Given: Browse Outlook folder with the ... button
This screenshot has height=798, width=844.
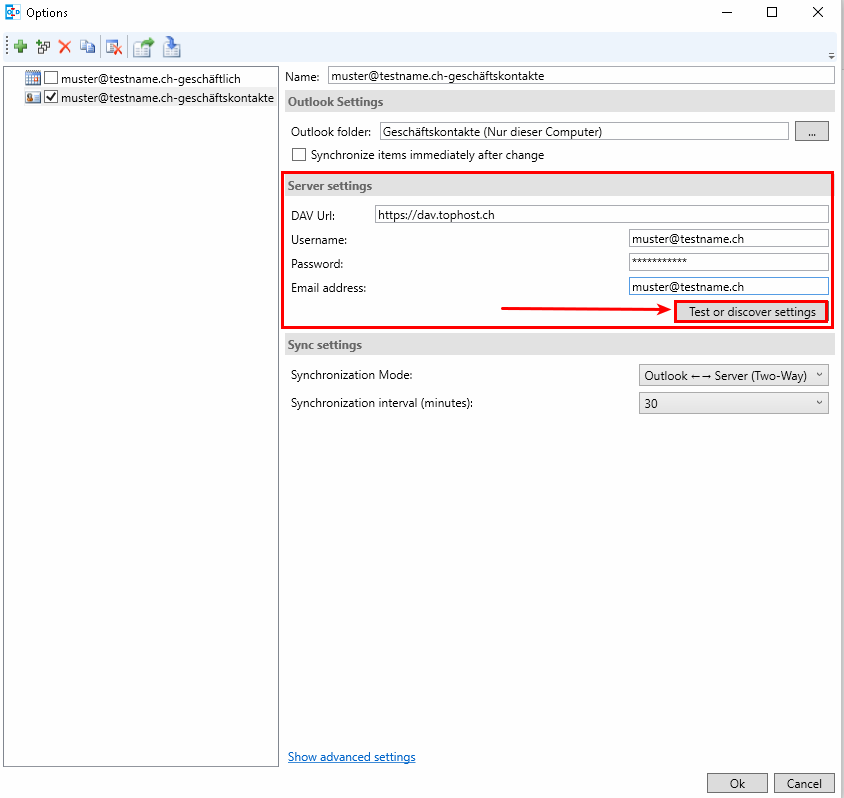Looking at the screenshot, I should pos(812,131).
